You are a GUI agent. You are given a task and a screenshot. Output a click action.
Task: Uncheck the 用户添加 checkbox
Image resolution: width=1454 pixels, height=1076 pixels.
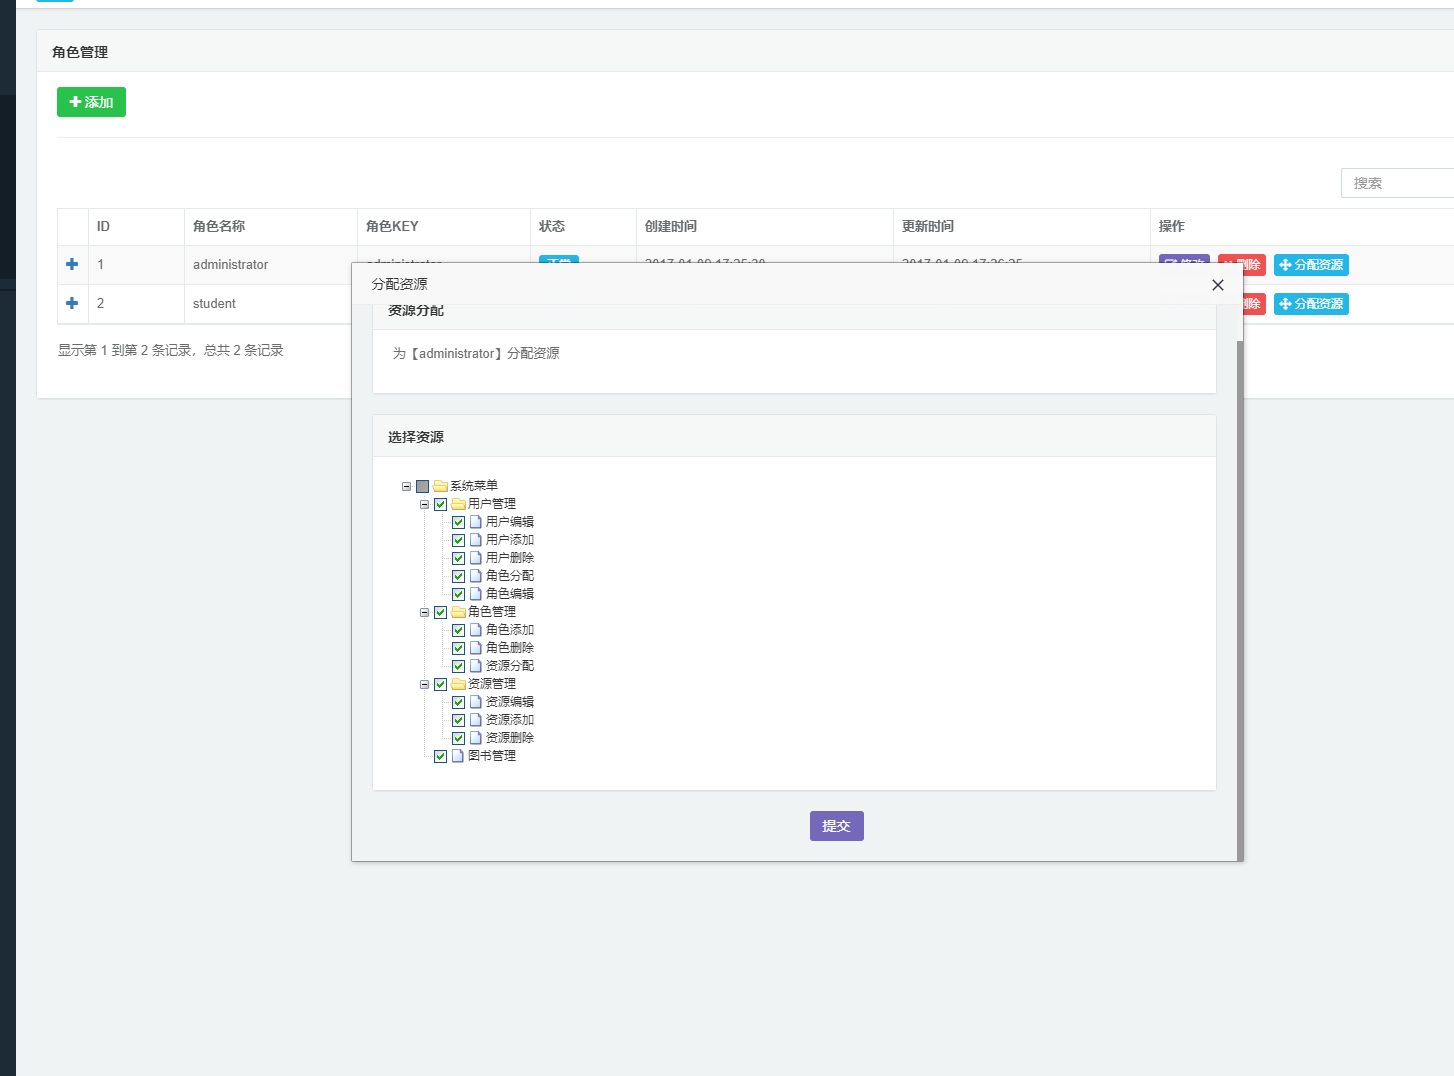(x=458, y=540)
